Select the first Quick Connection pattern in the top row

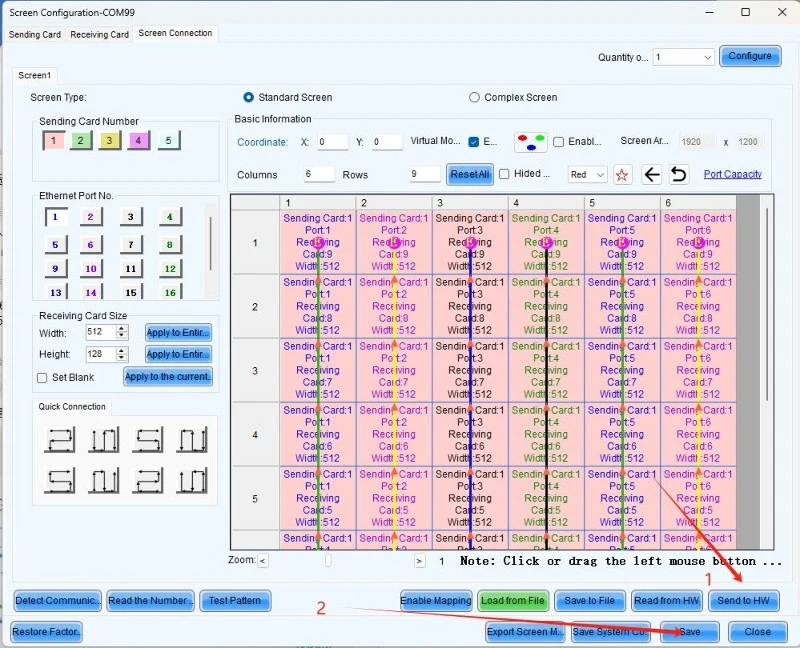[x=60, y=440]
